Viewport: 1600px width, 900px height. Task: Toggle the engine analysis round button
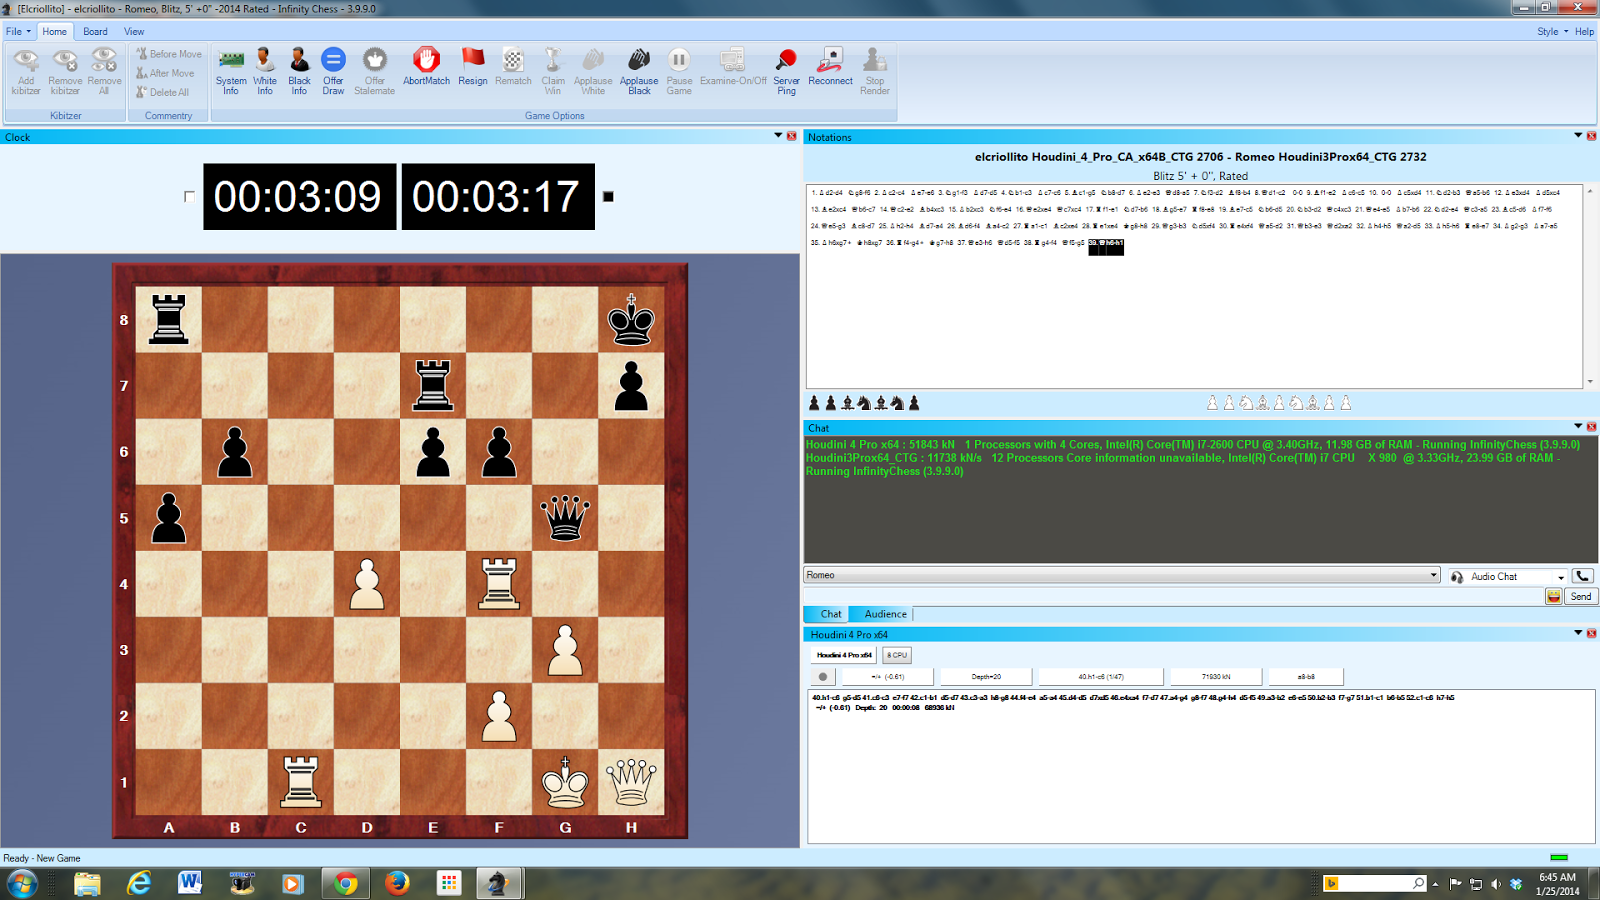tap(823, 677)
